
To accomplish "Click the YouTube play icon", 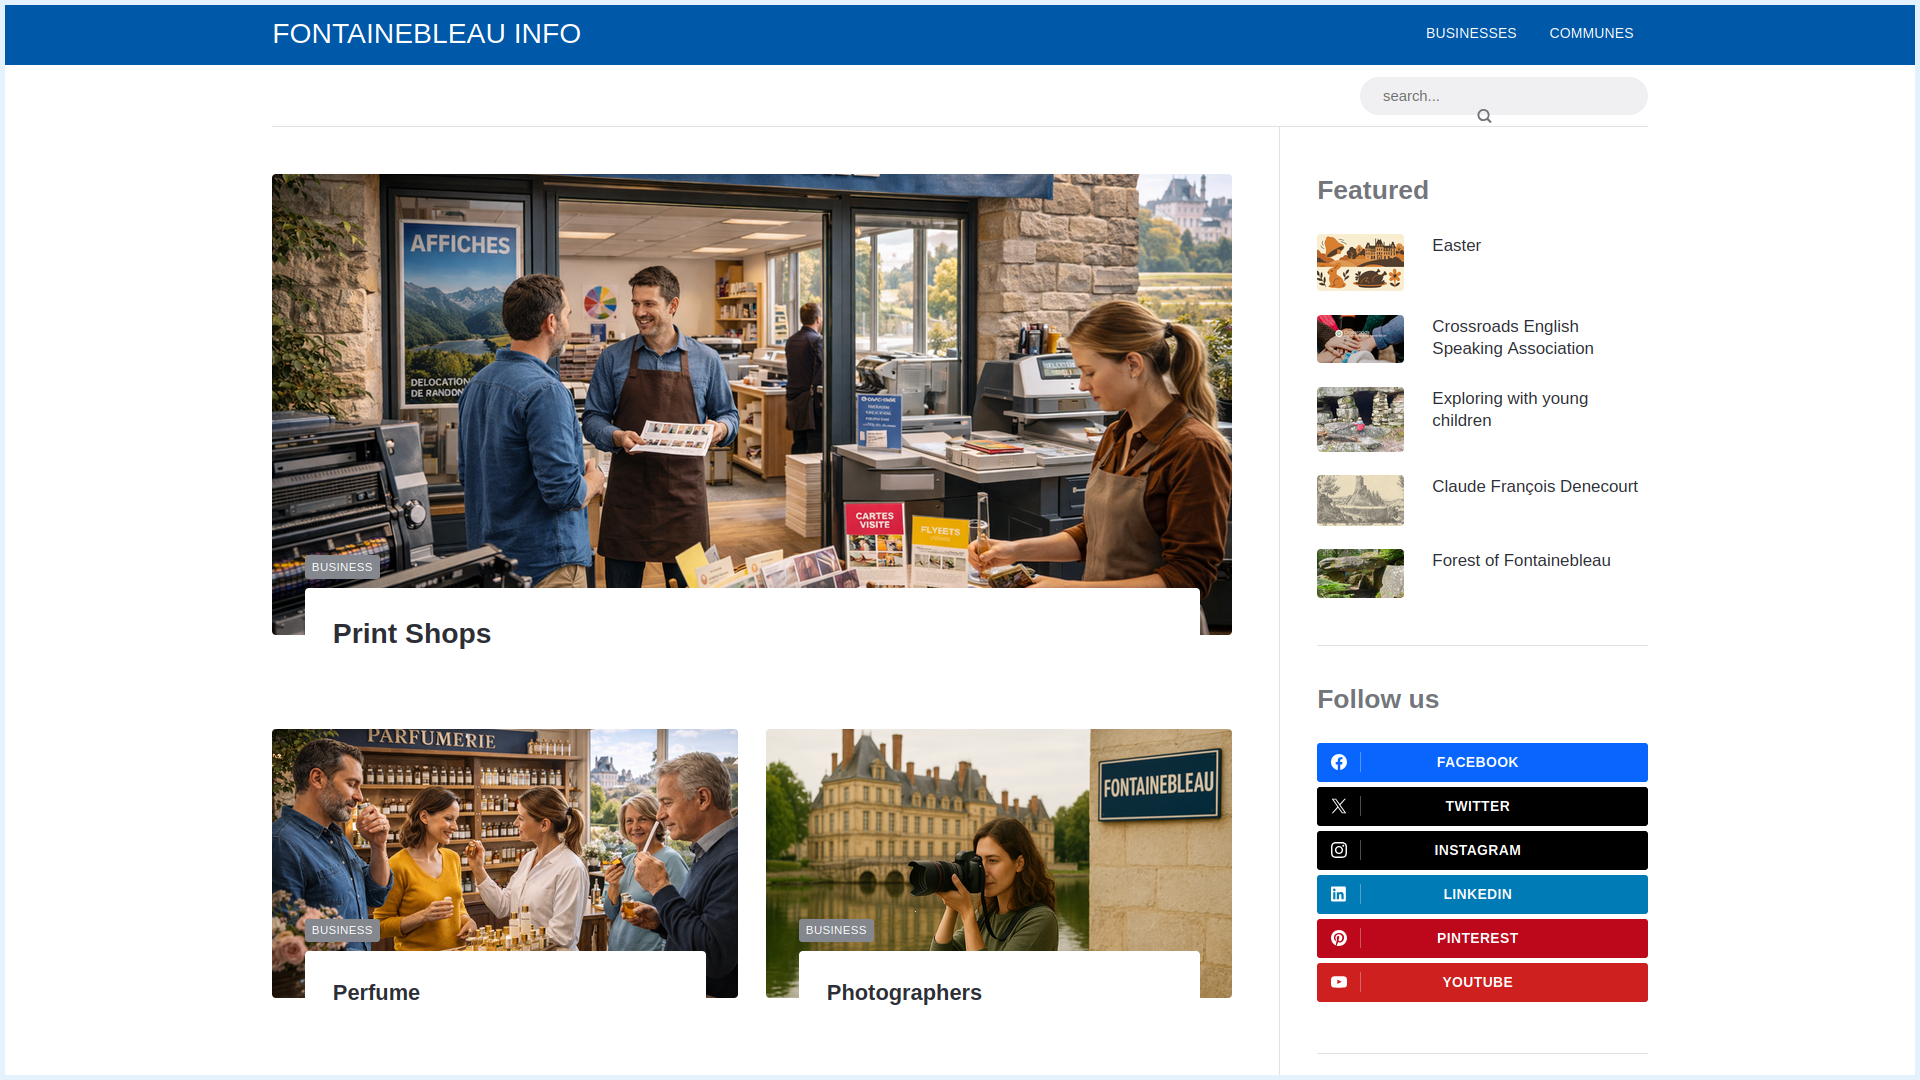I will [x=1339, y=982].
